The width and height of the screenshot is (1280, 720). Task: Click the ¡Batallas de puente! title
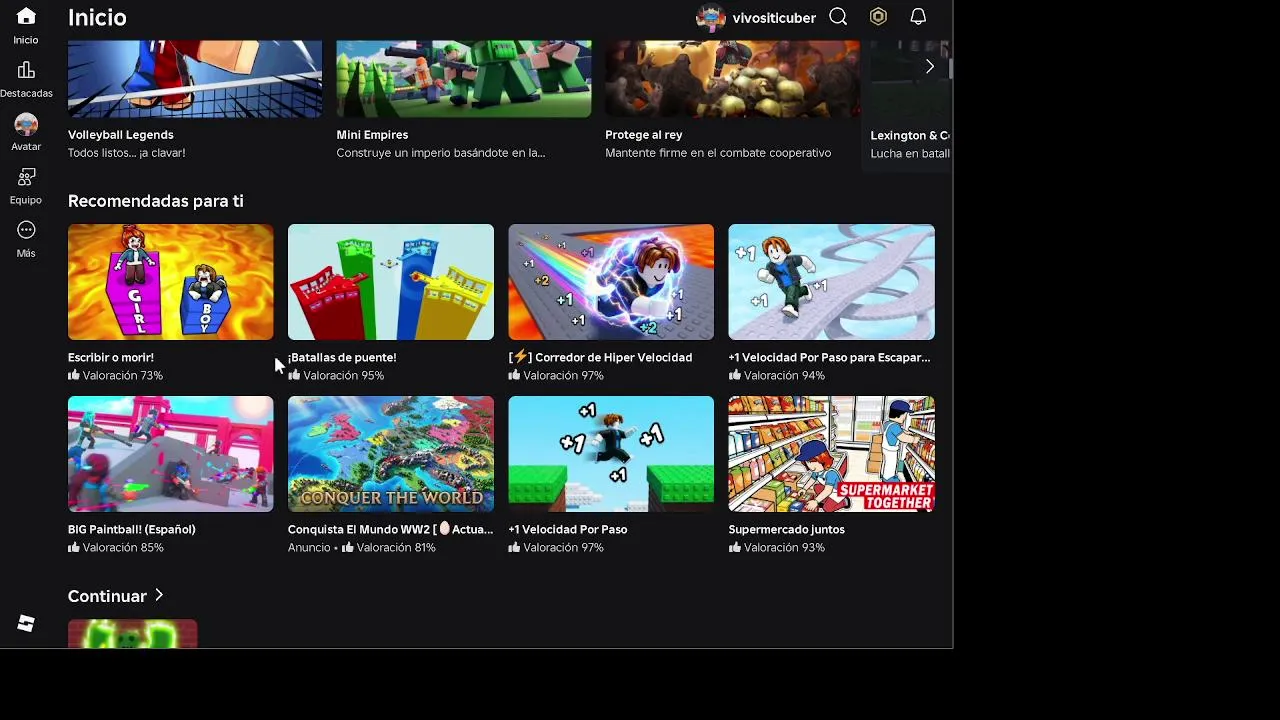coord(342,357)
